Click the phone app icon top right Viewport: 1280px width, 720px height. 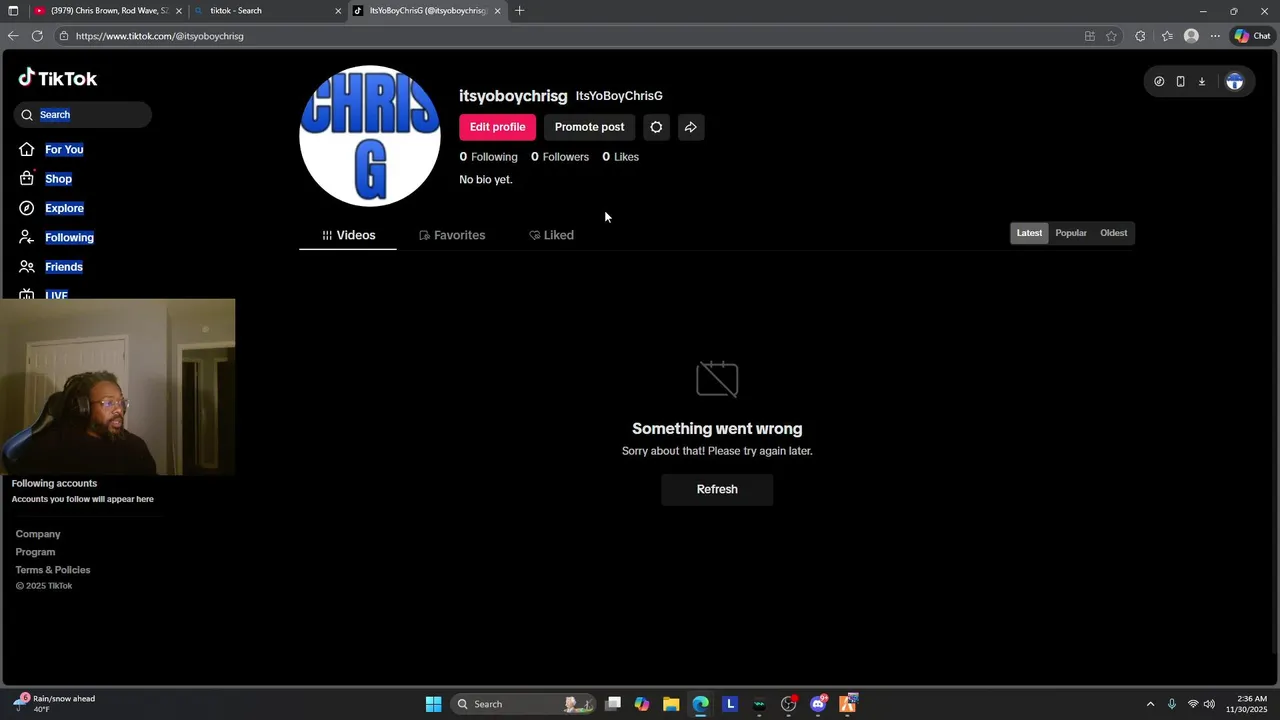pyautogui.click(x=1180, y=82)
